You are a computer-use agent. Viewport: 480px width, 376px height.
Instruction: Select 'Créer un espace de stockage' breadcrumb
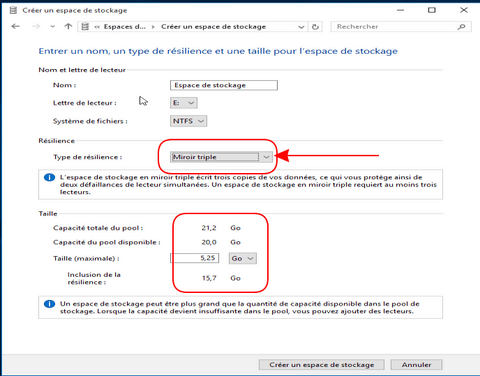213,27
